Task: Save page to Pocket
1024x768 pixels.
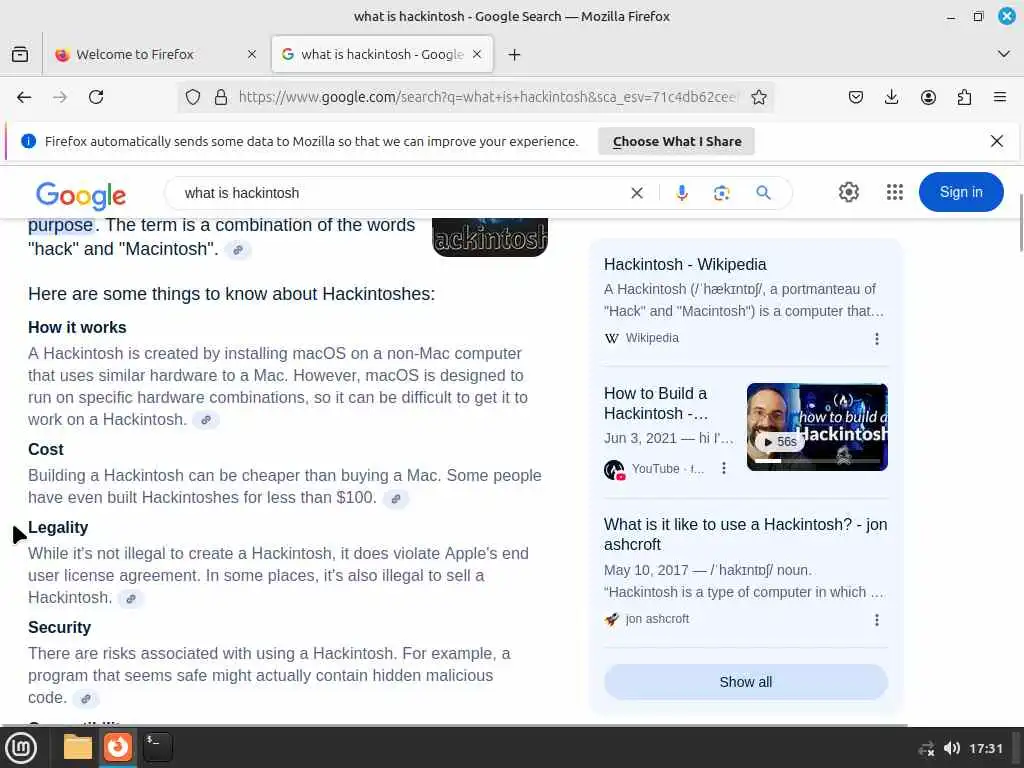Action: click(856, 97)
